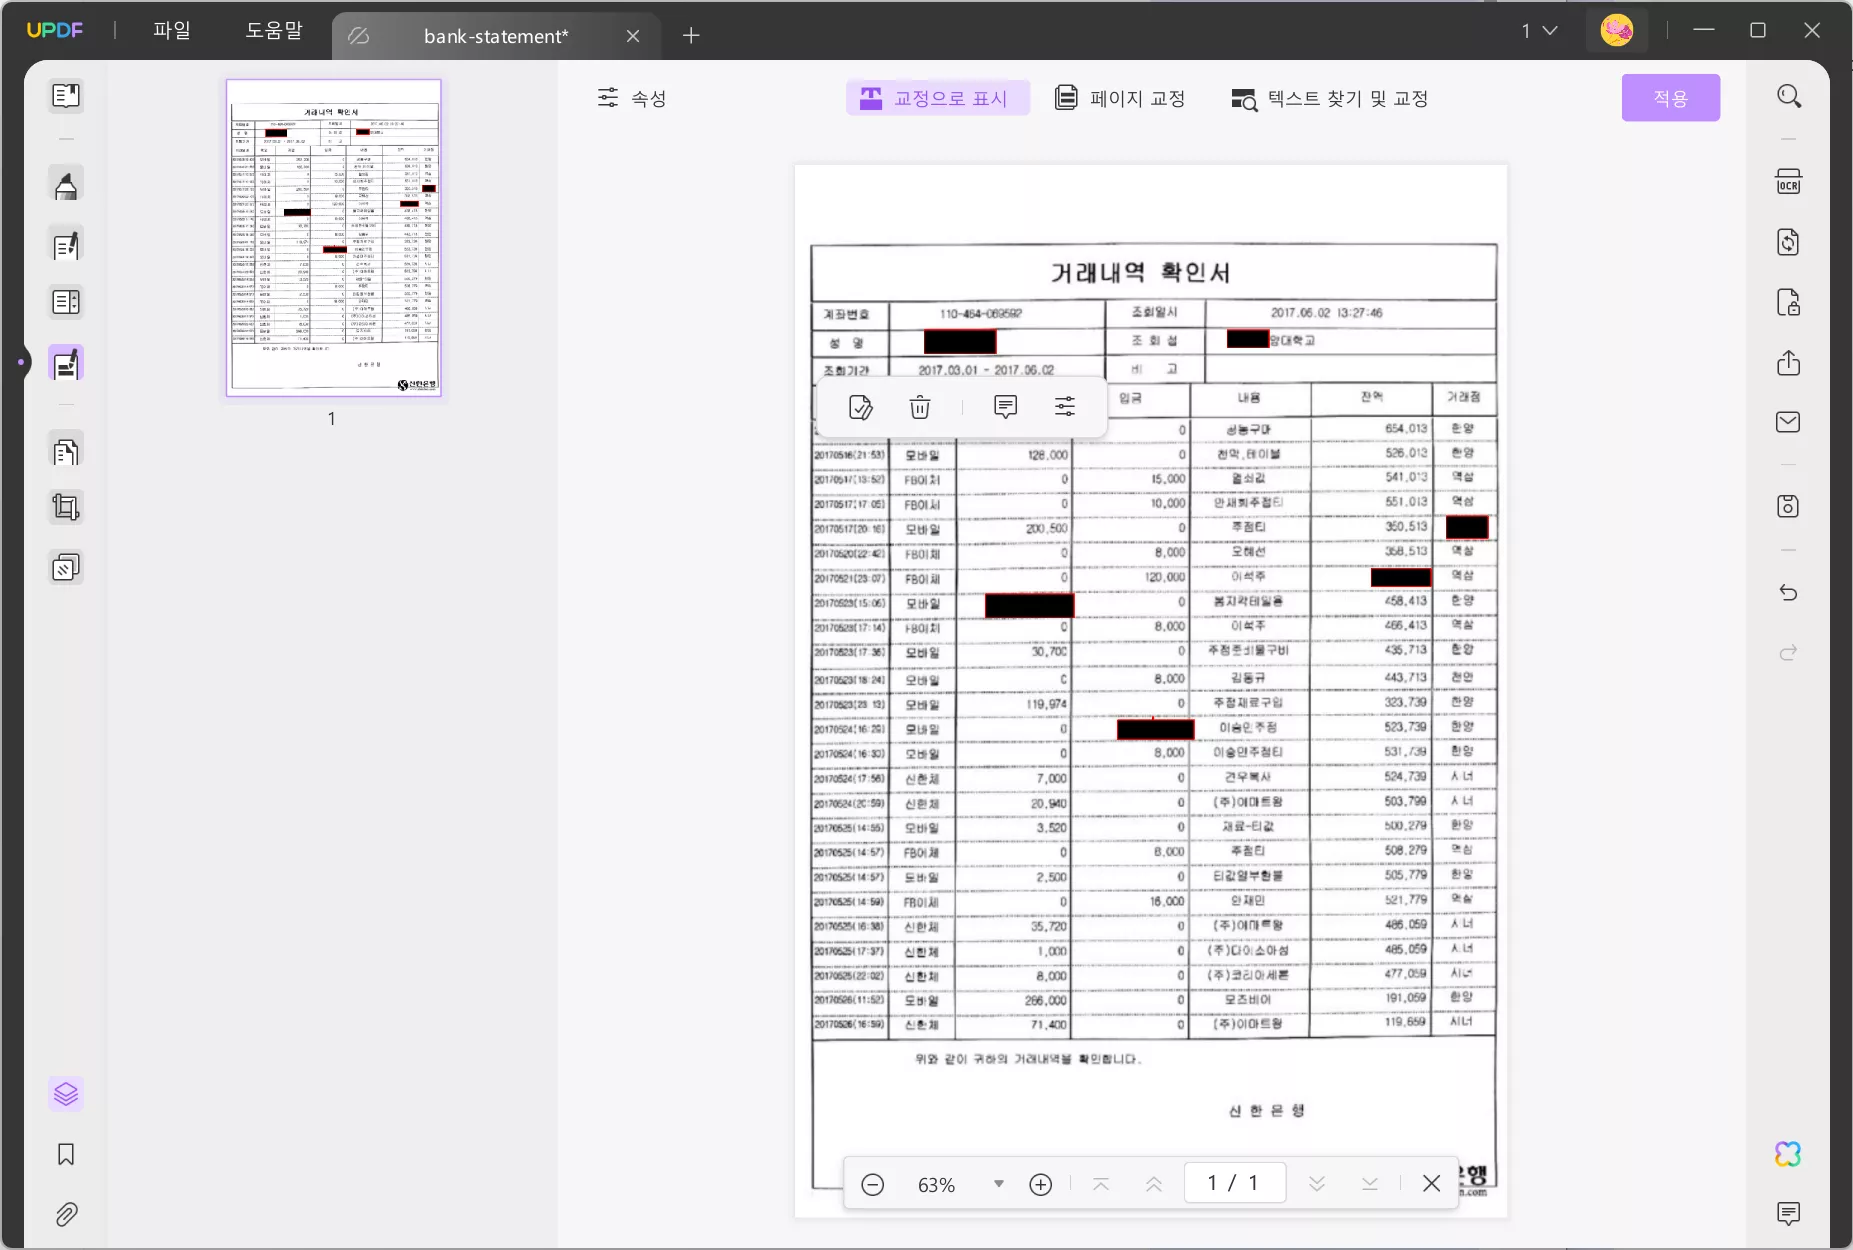Open the 파일 menu

pyautogui.click(x=171, y=31)
